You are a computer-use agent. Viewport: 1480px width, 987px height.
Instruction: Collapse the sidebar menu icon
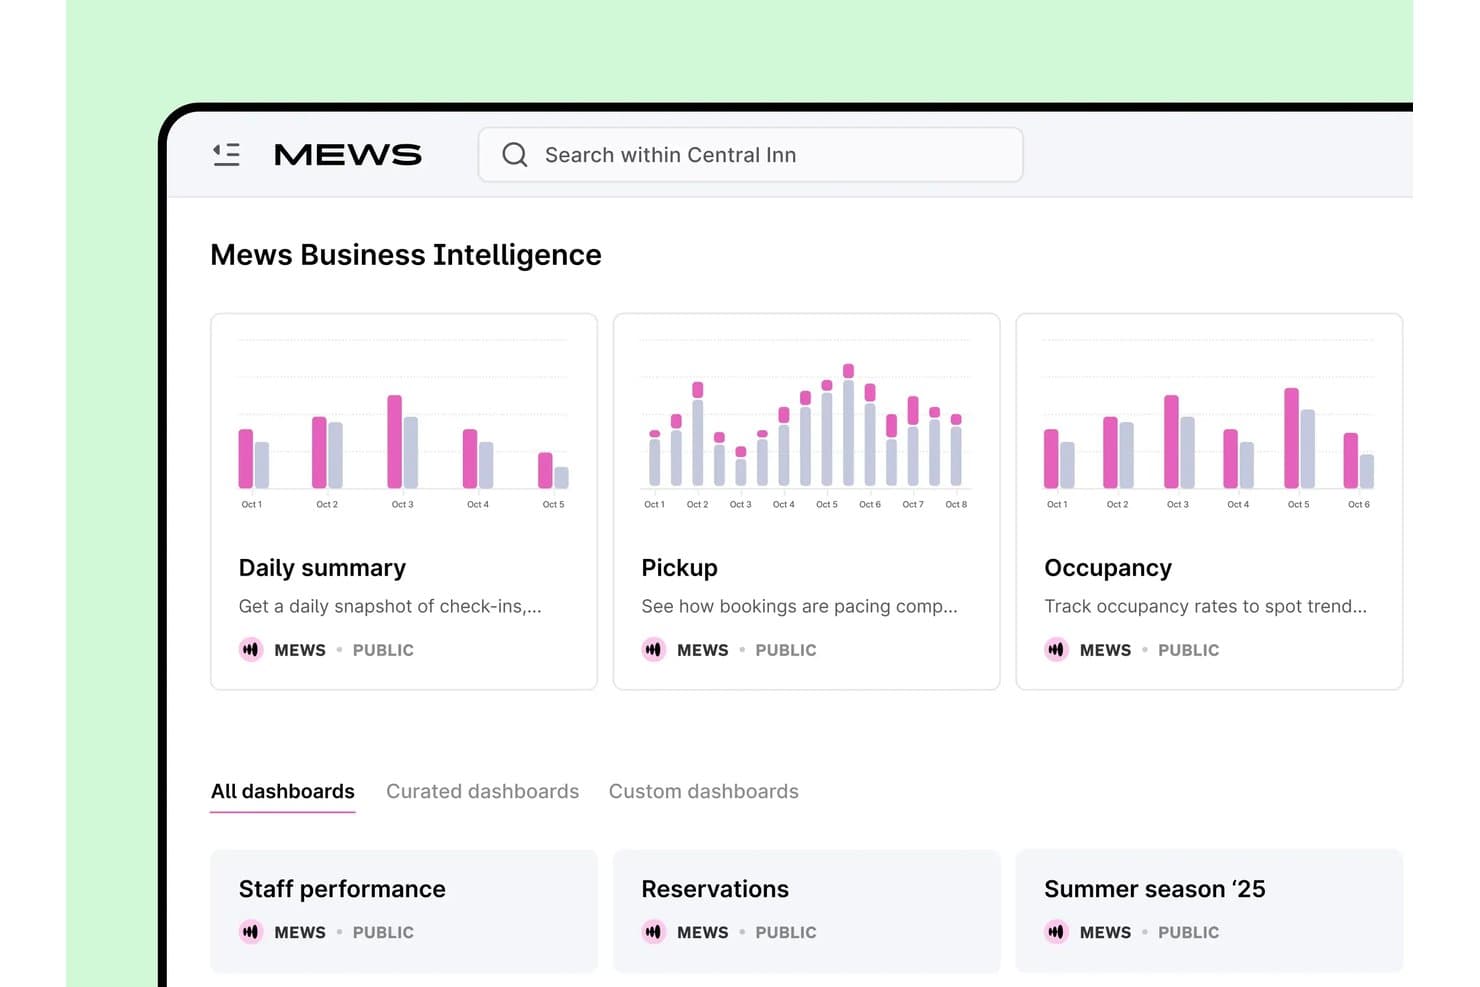(227, 155)
